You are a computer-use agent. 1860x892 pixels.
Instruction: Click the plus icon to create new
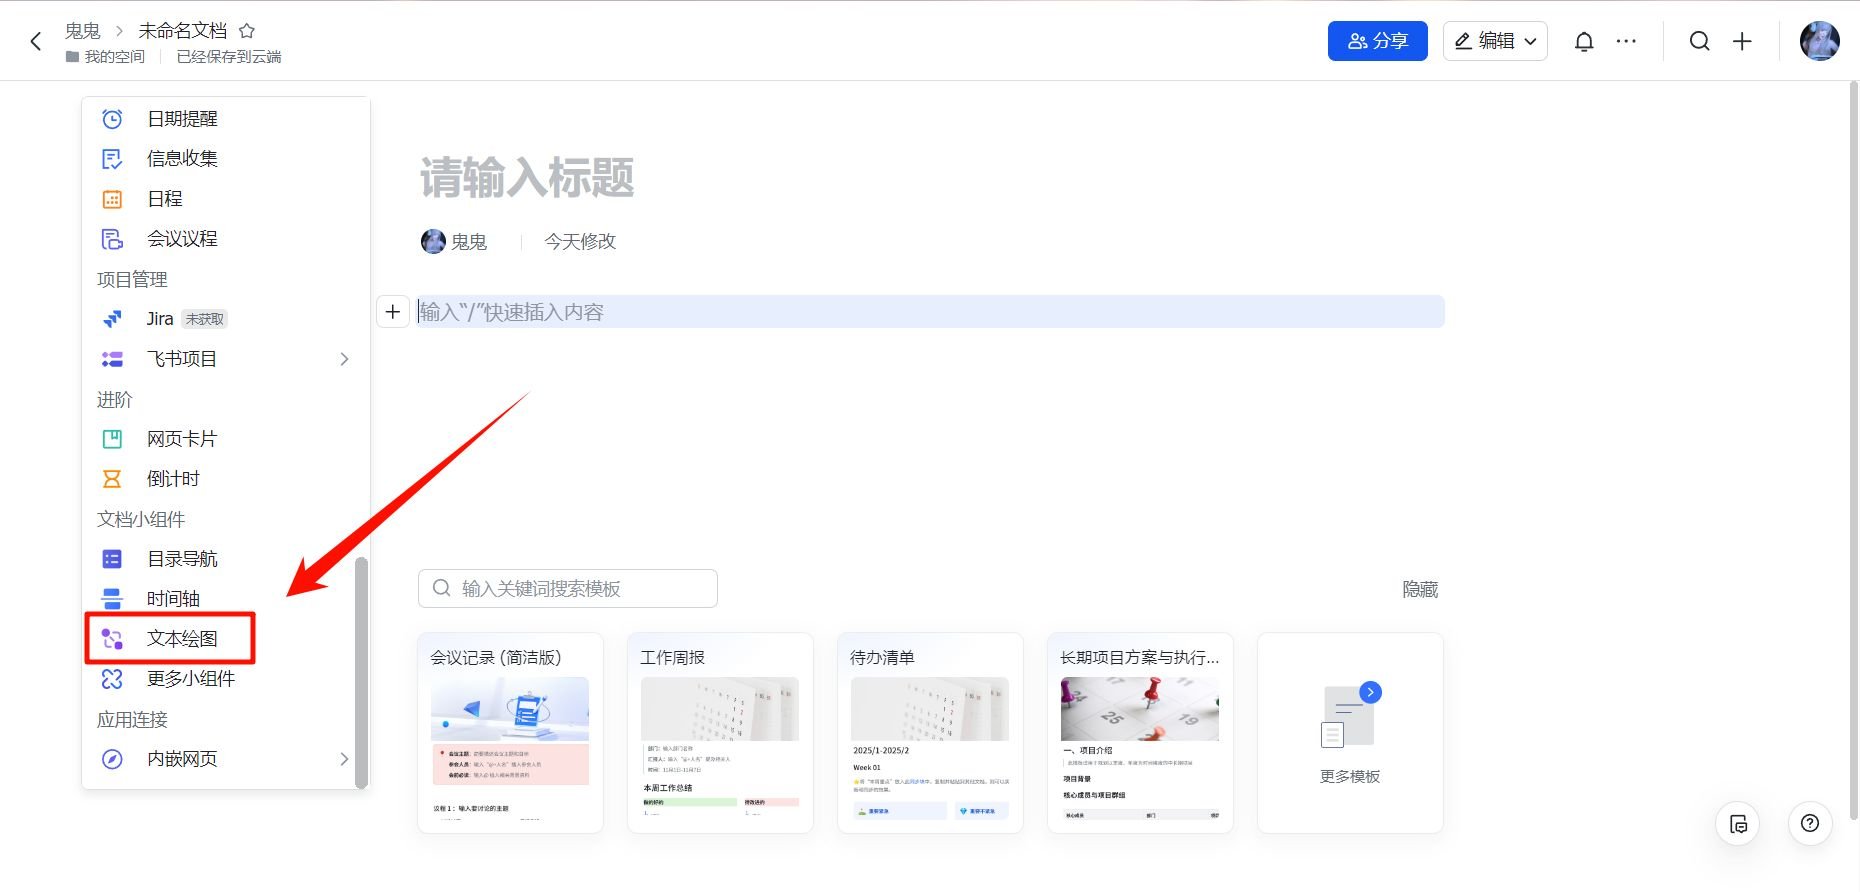[x=1742, y=41]
